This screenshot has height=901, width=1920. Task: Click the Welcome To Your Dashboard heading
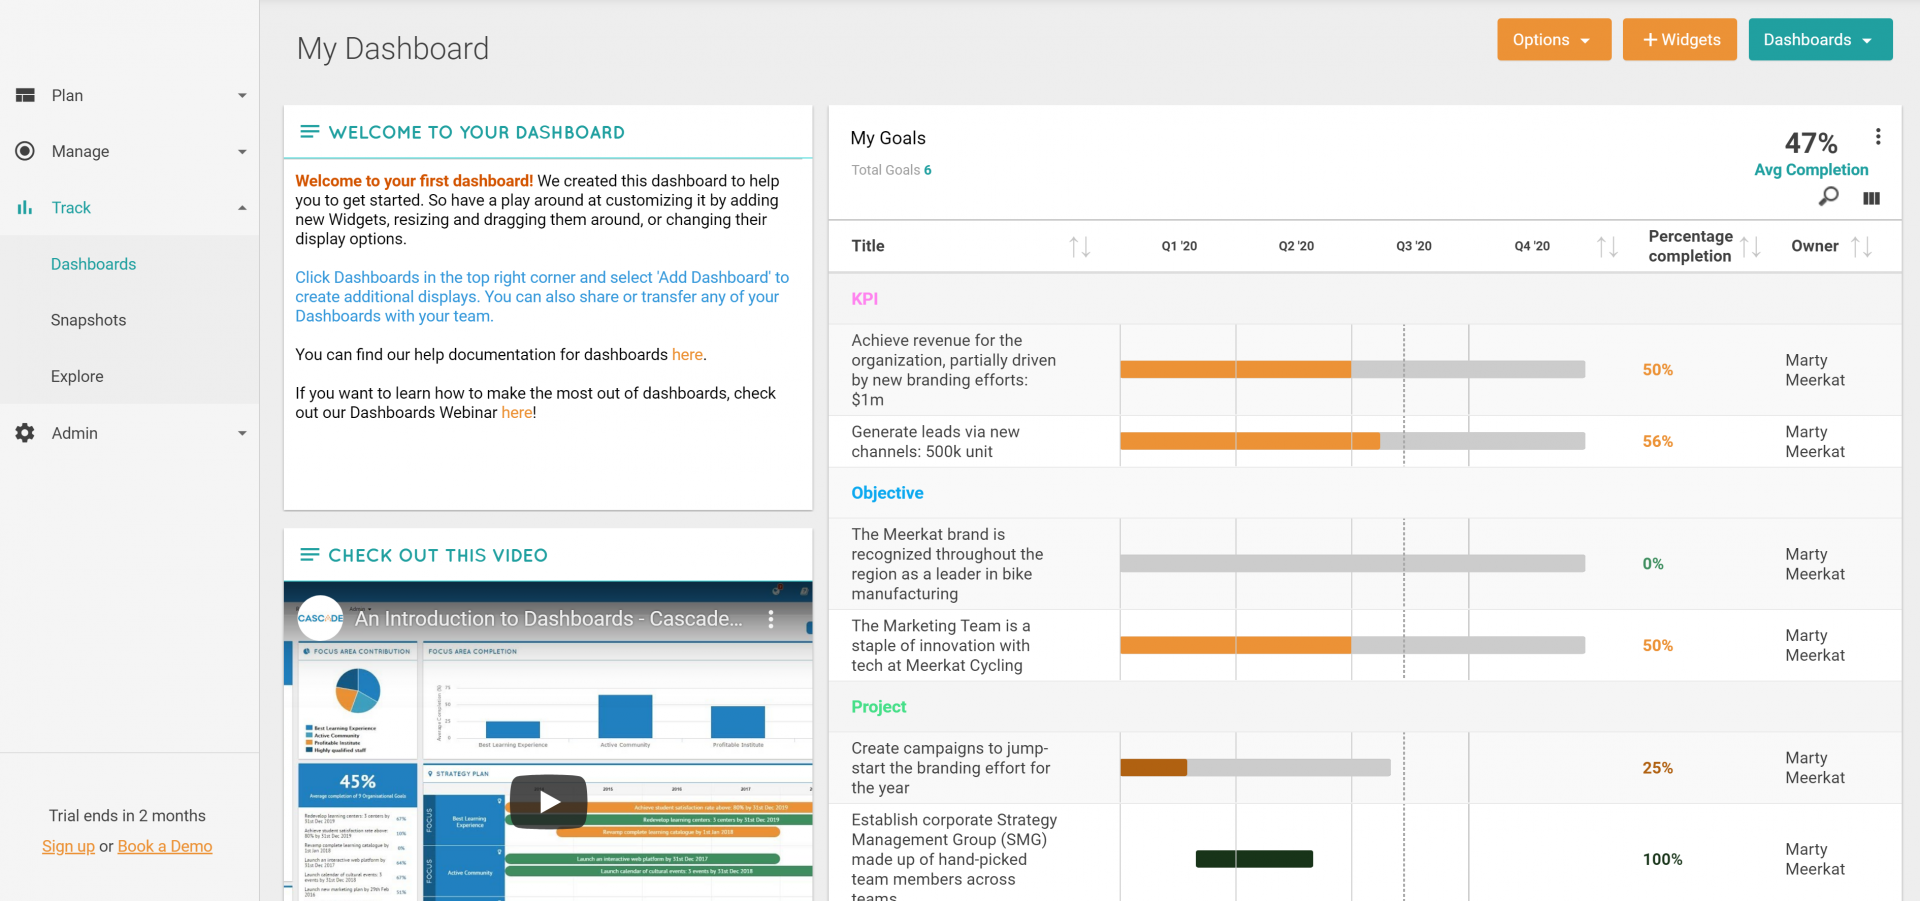coord(477,132)
